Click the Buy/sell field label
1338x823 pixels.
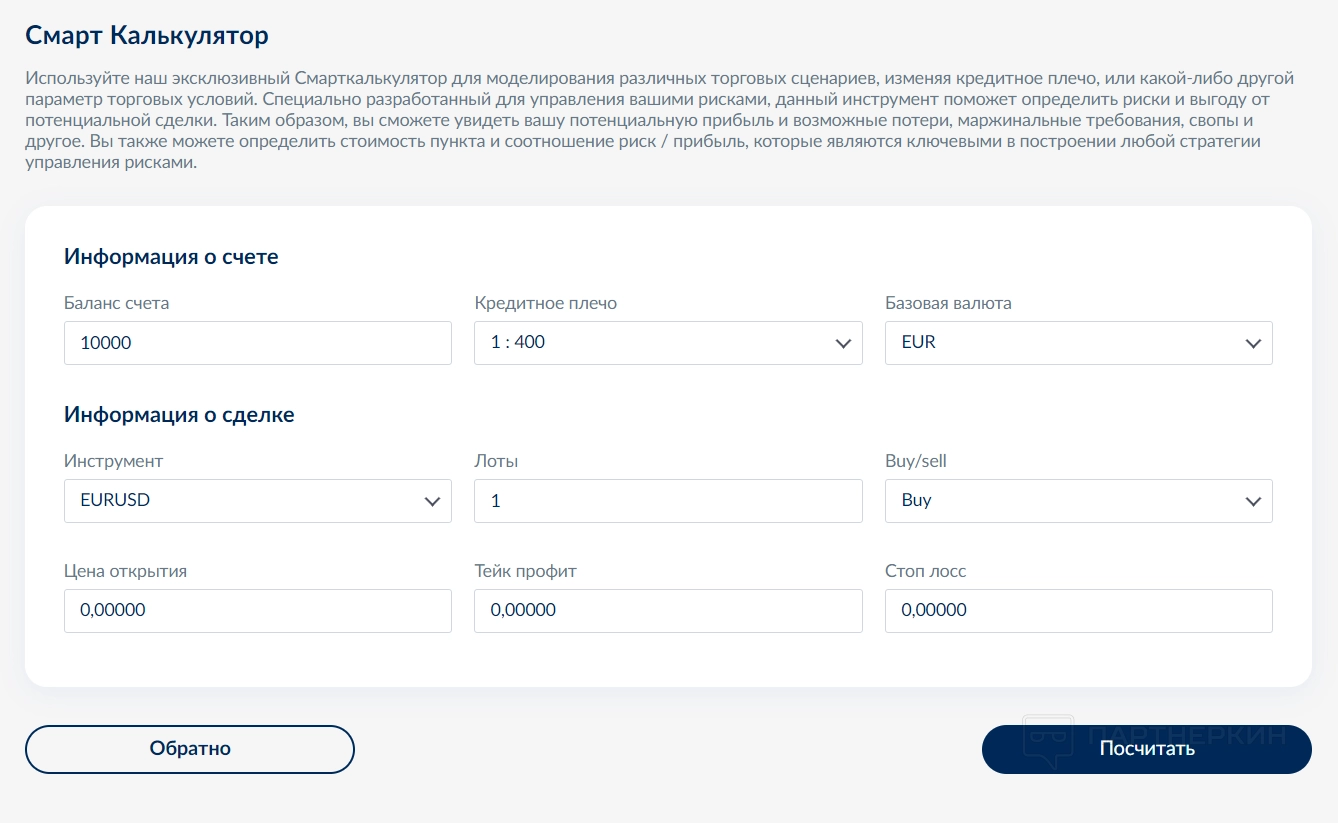coord(916,461)
